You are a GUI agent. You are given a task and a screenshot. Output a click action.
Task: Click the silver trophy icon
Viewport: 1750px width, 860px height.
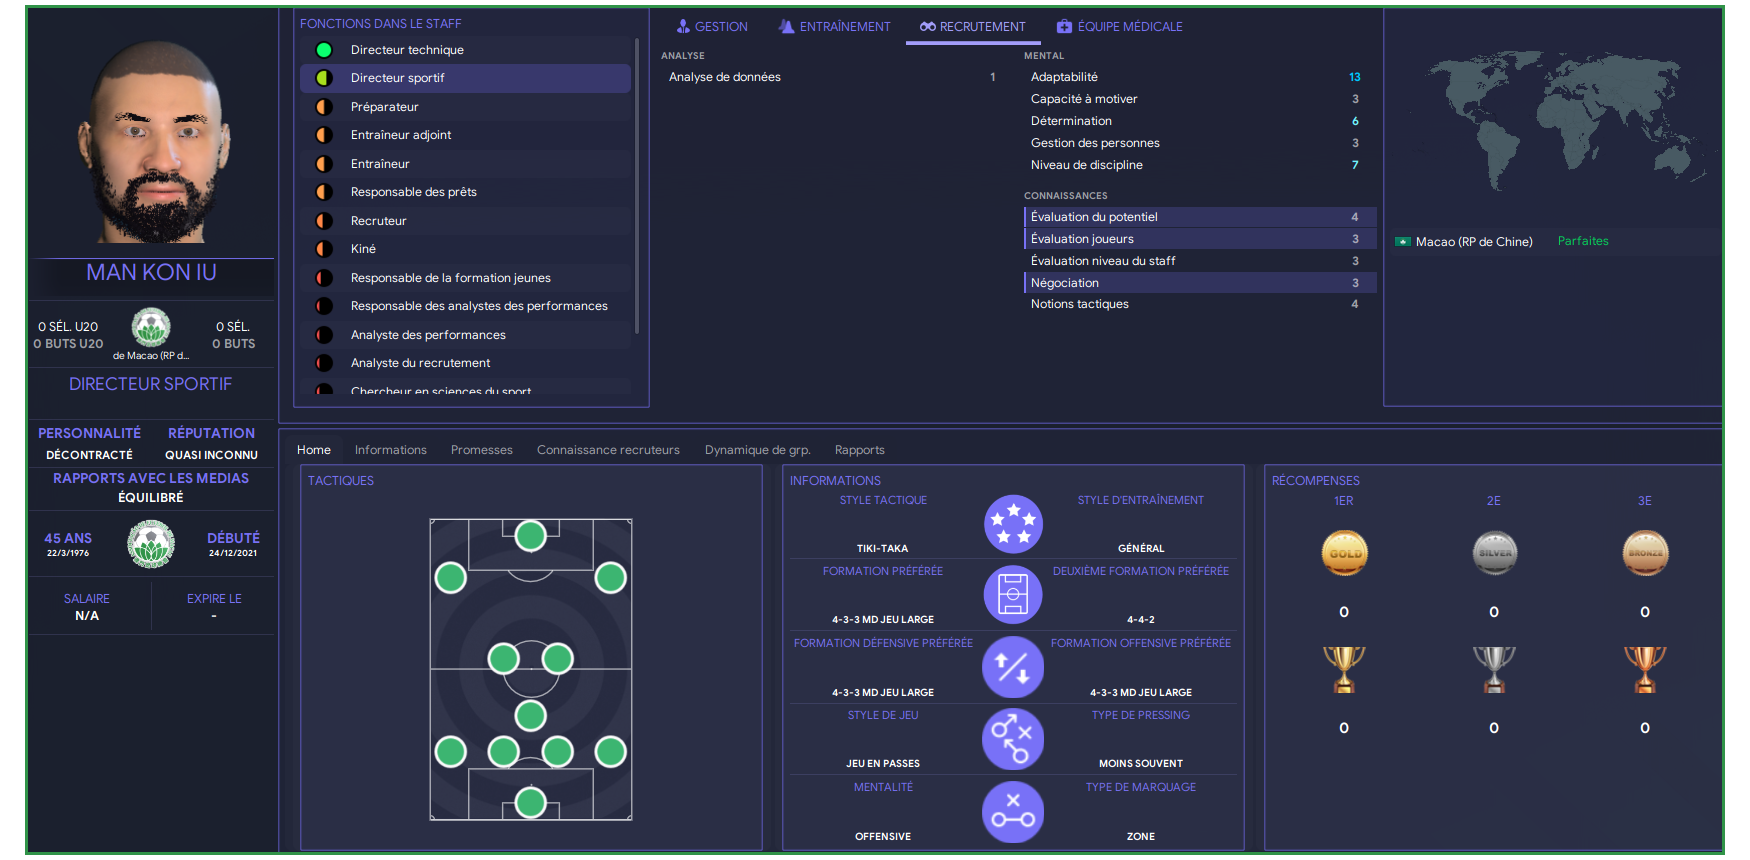[1494, 670]
